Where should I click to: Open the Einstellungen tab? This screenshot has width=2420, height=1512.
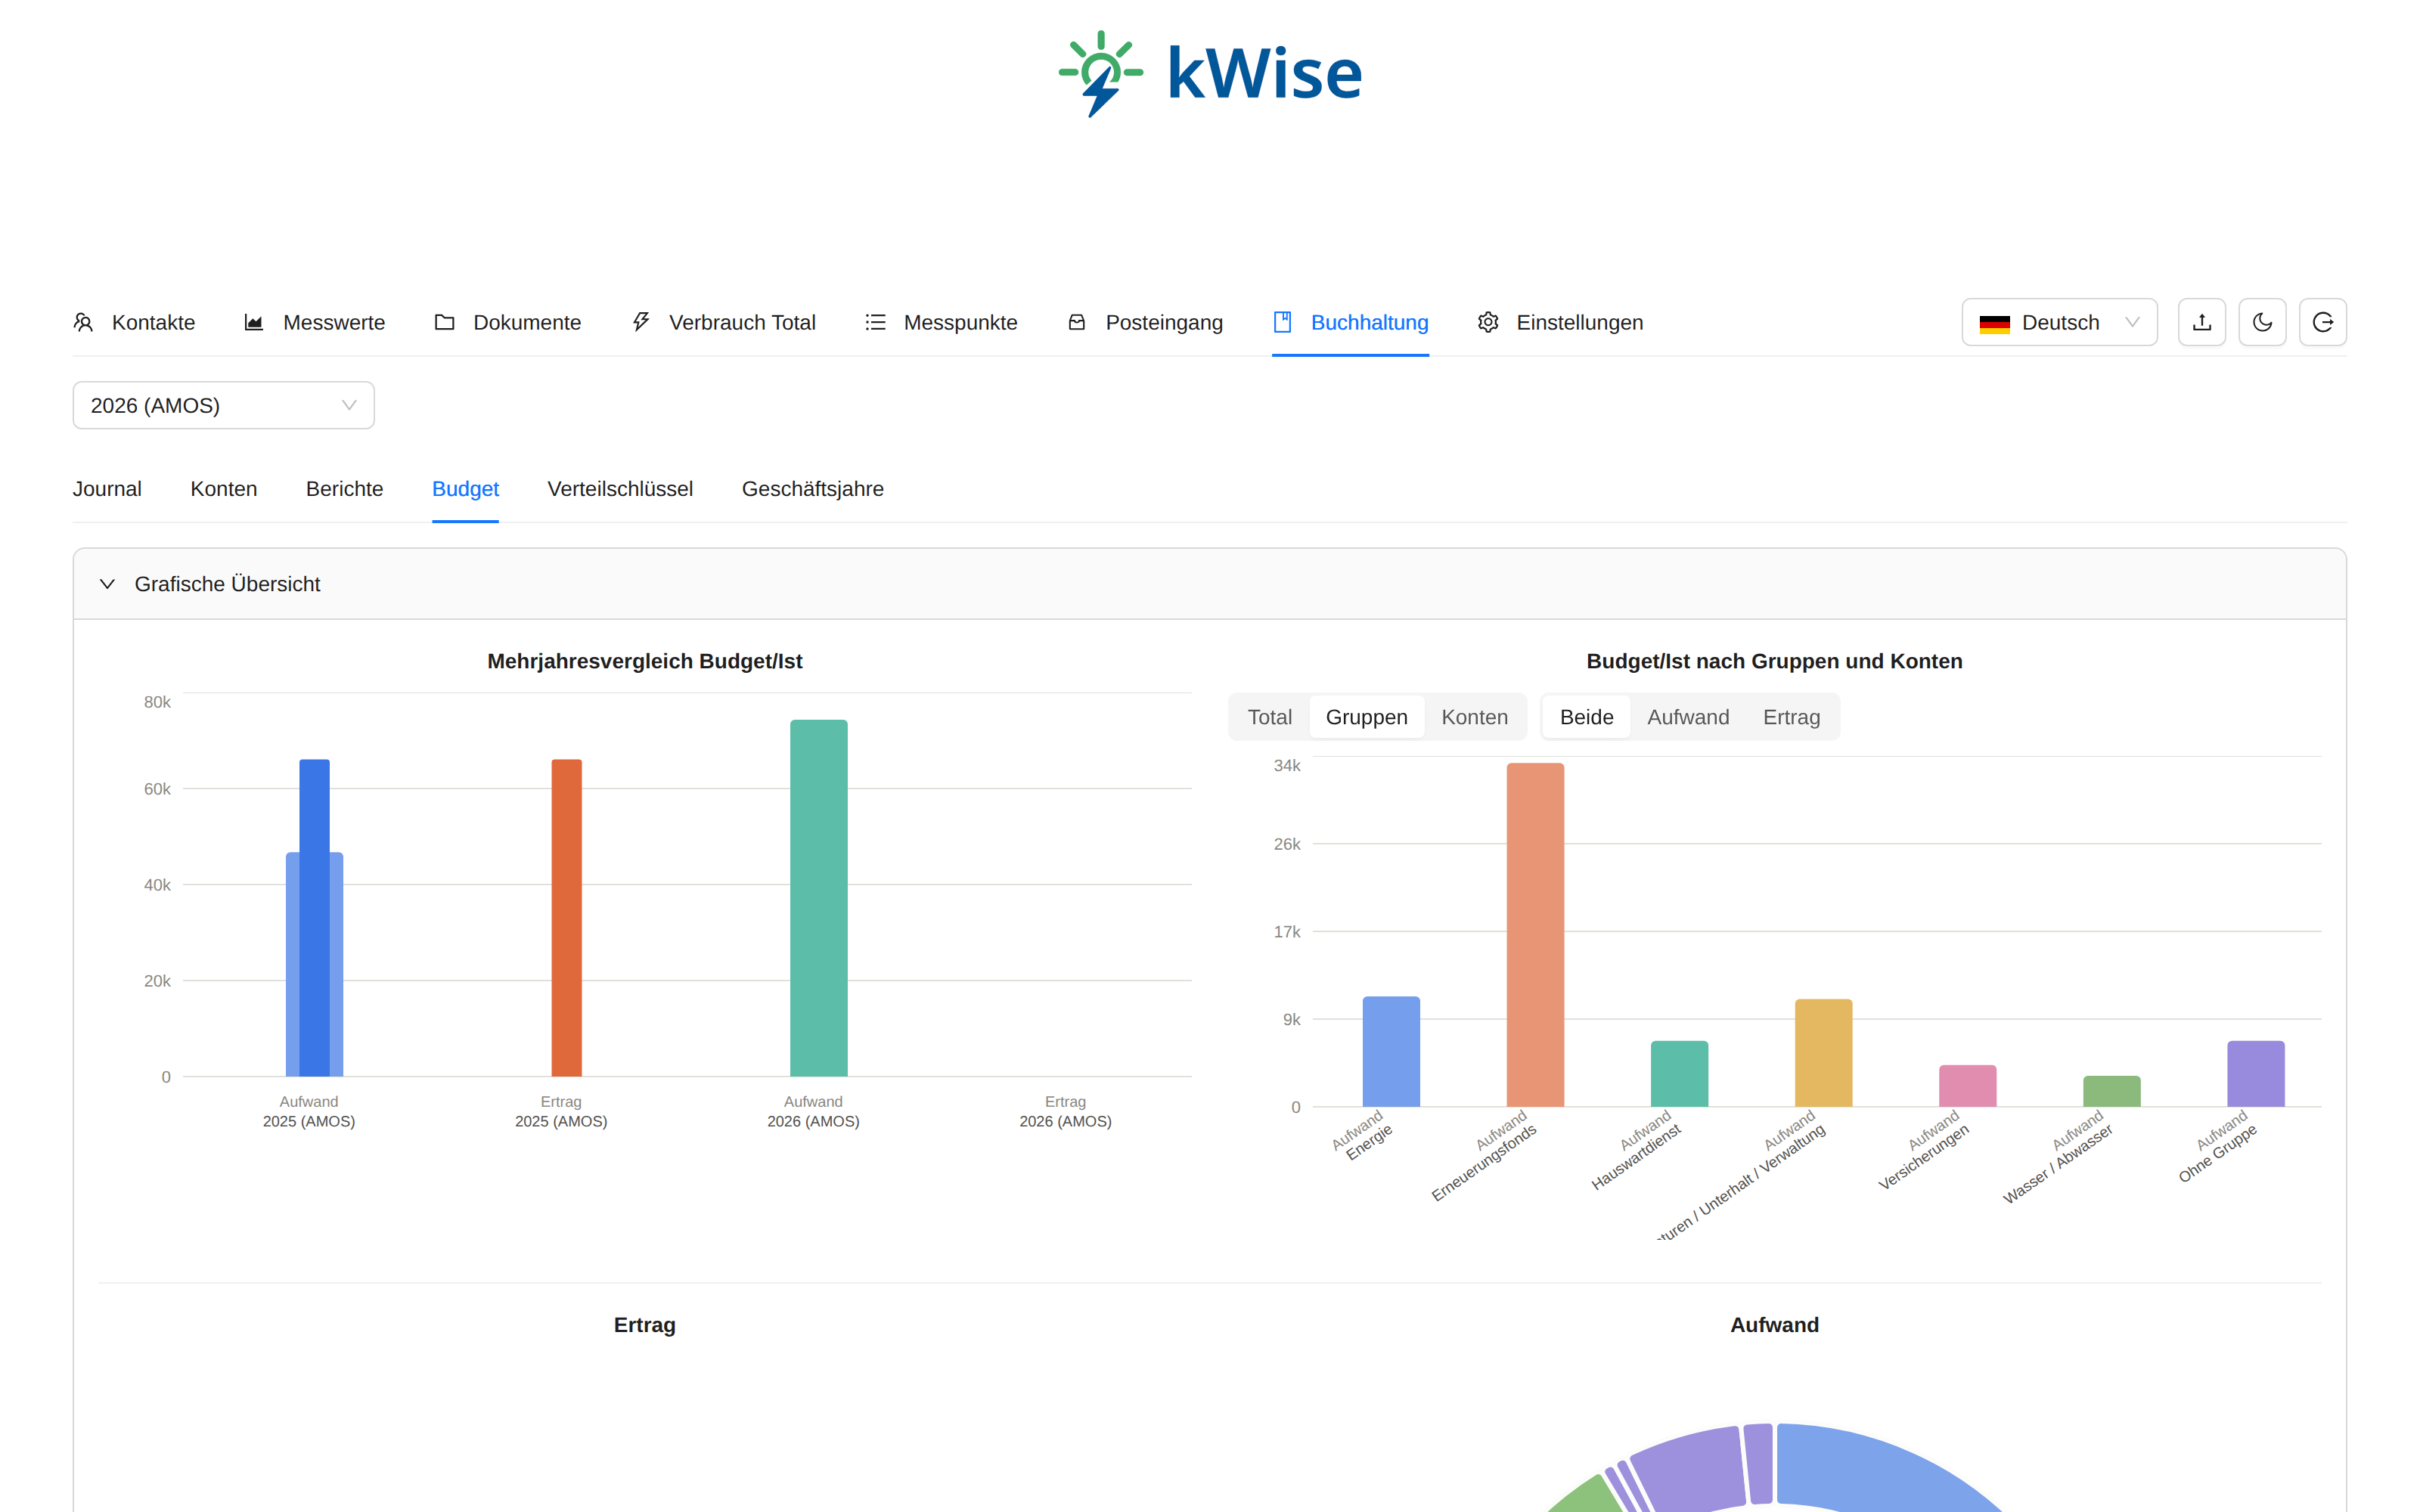1560,322
